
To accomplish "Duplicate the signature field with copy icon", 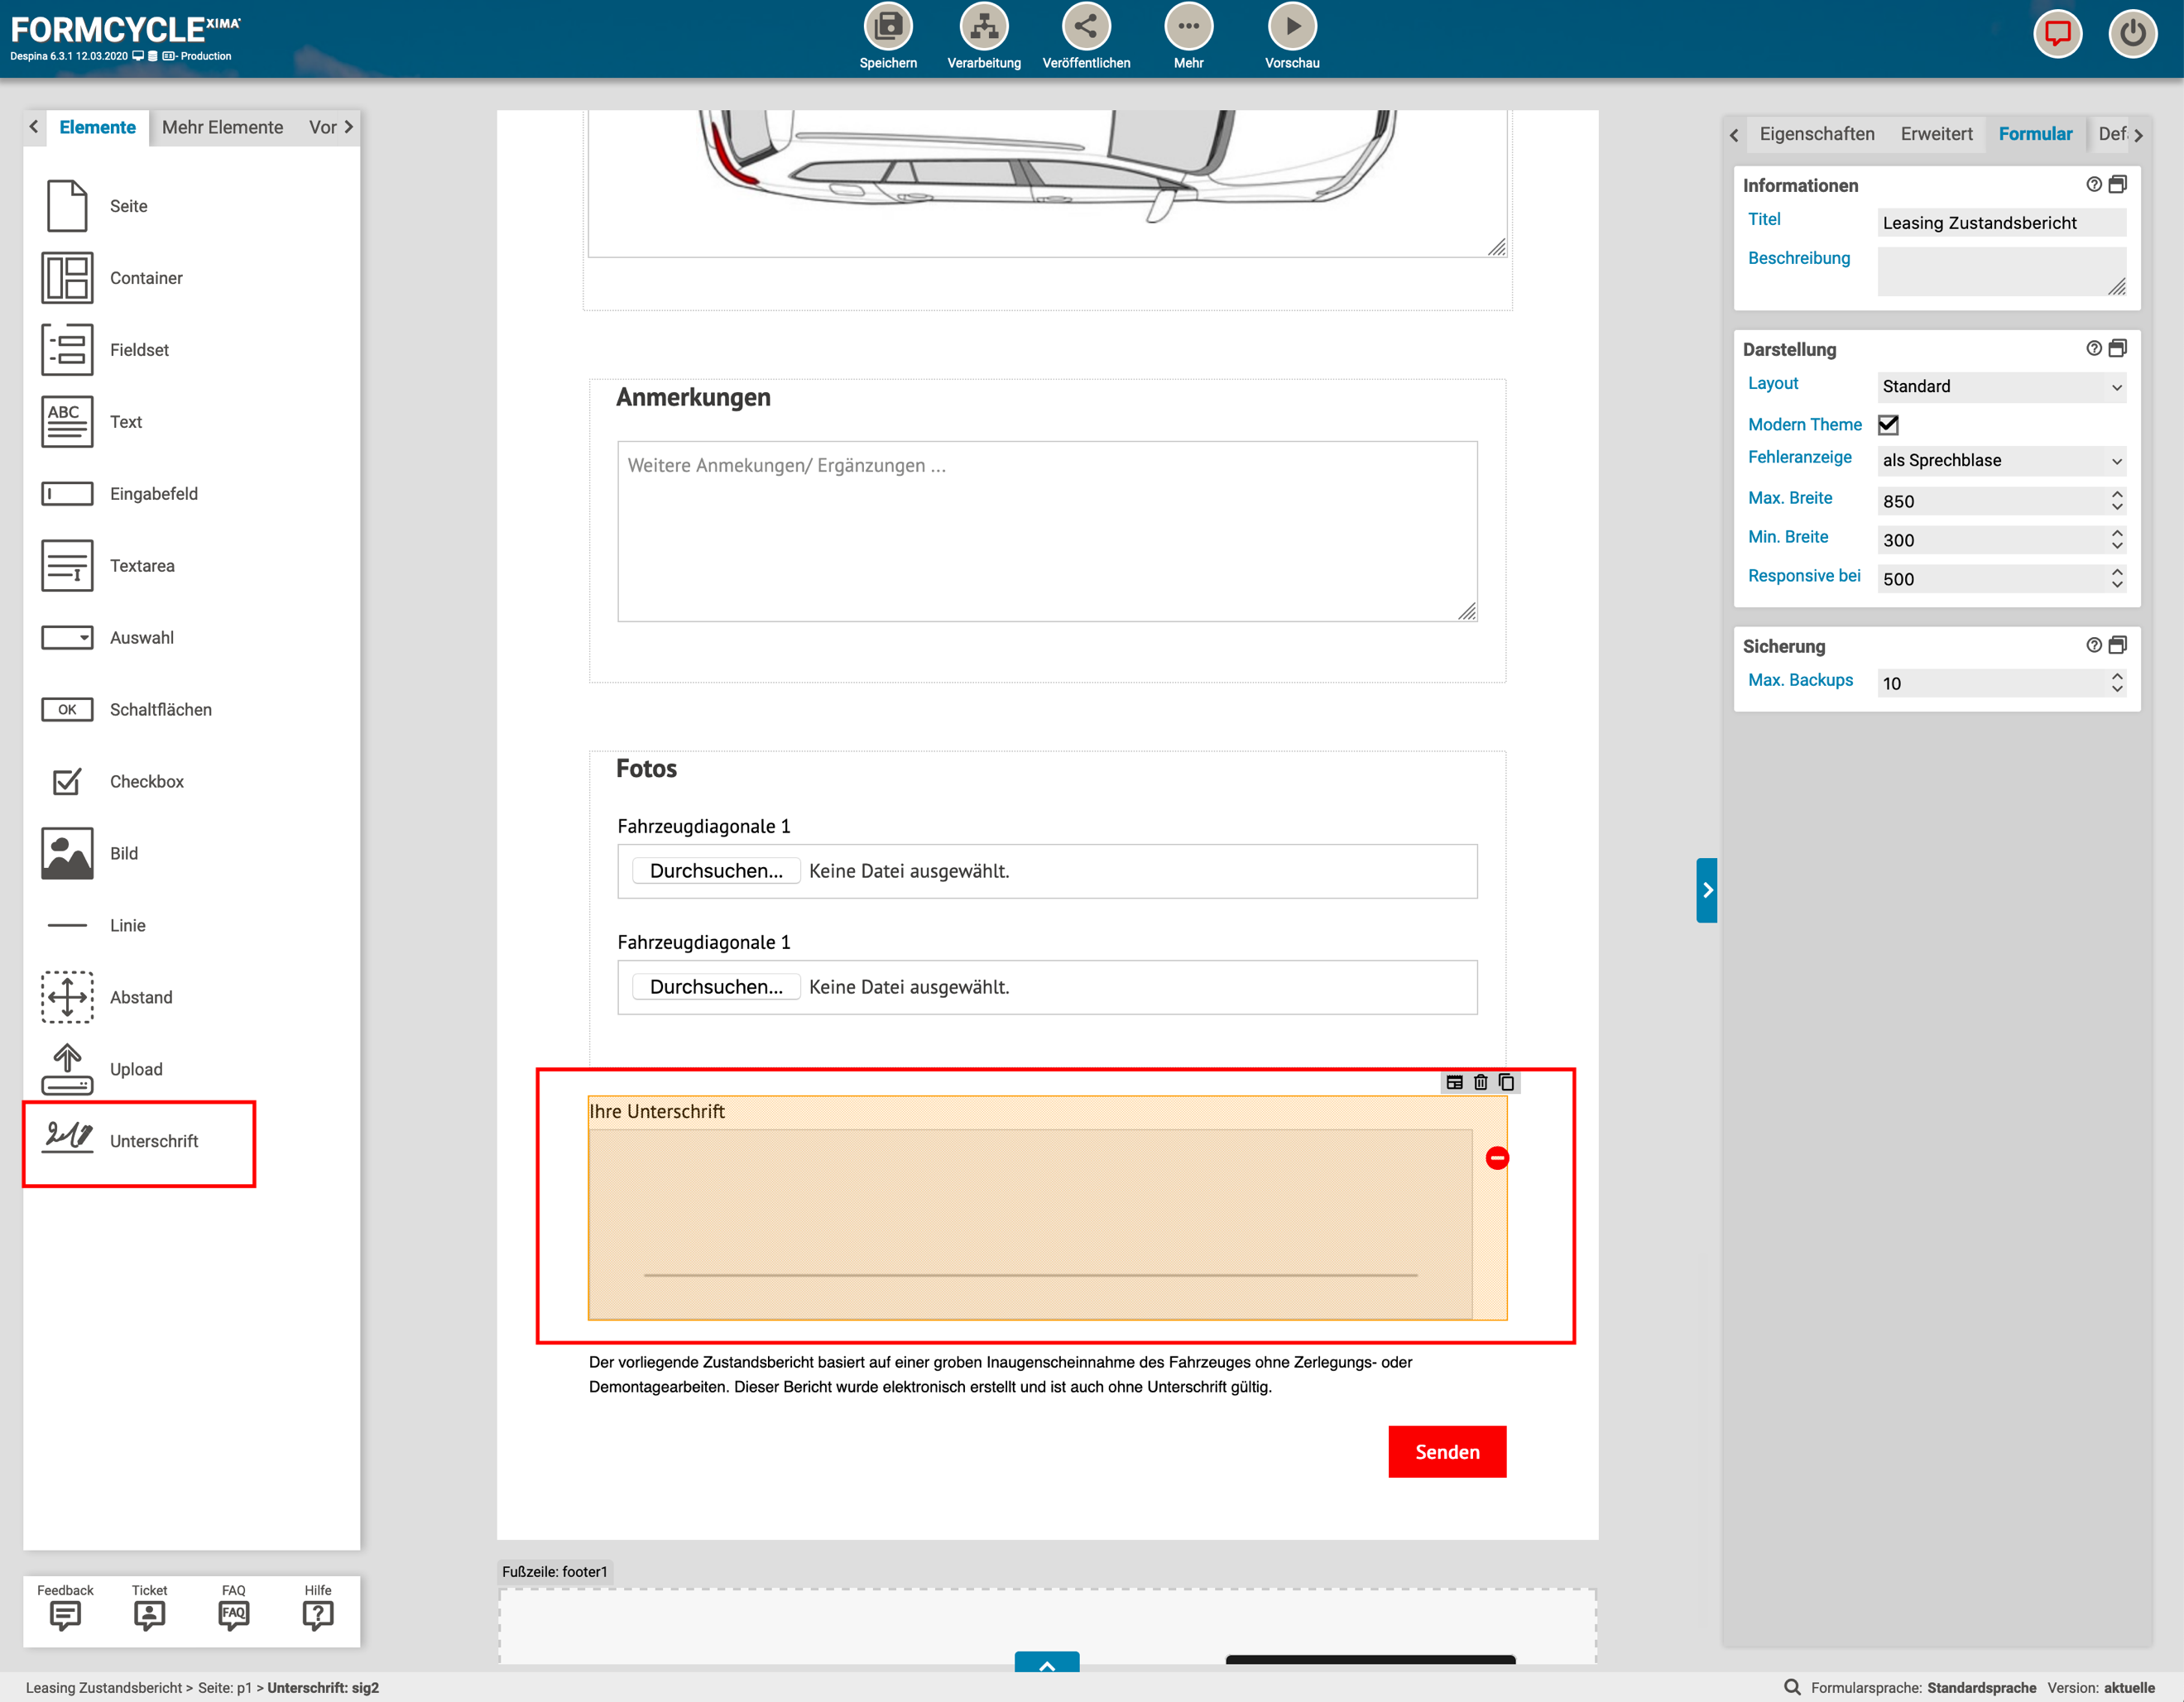I will tap(1506, 1082).
